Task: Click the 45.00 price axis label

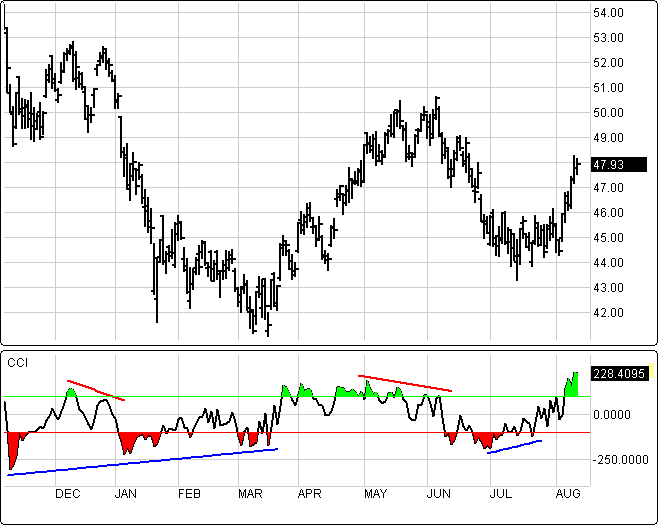Action: click(x=608, y=238)
